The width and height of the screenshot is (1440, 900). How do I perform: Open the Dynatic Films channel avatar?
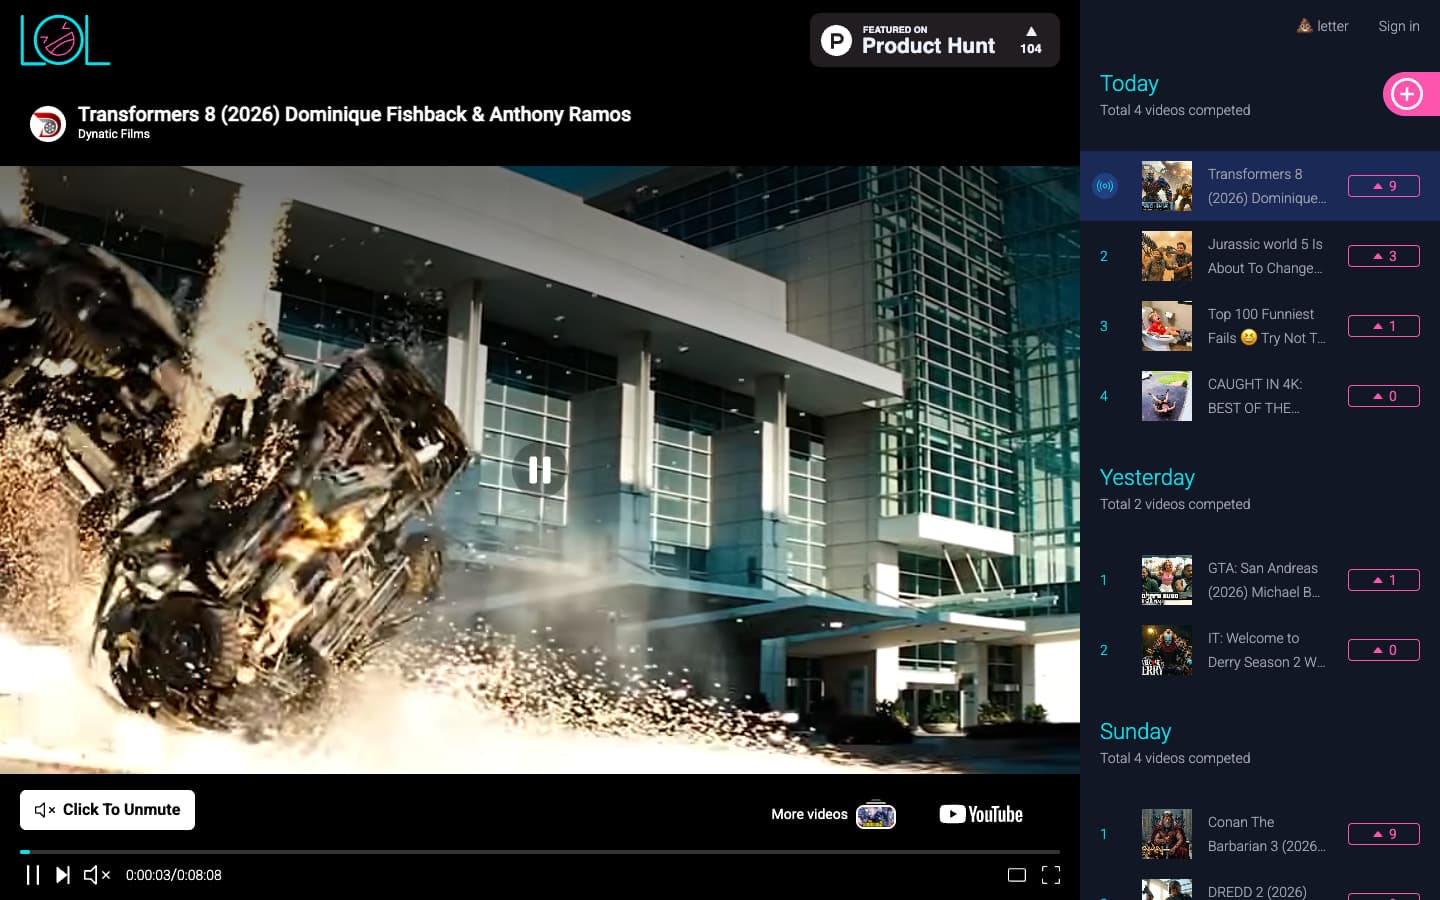point(48,124)
